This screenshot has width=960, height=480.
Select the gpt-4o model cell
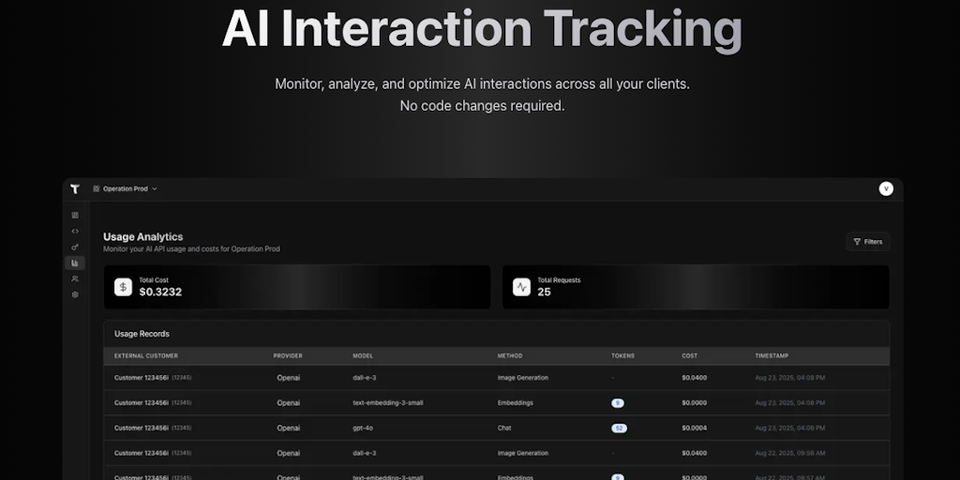tap(362, 429)
